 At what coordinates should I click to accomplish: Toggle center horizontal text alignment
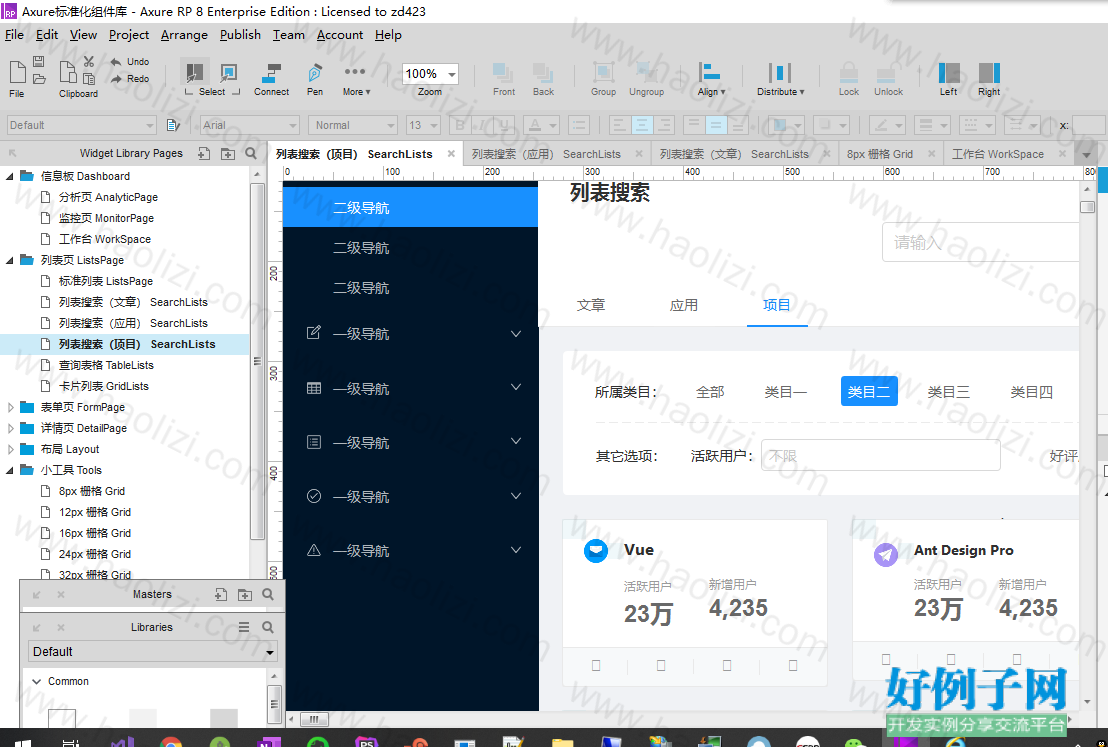click(x=642, y=125)
